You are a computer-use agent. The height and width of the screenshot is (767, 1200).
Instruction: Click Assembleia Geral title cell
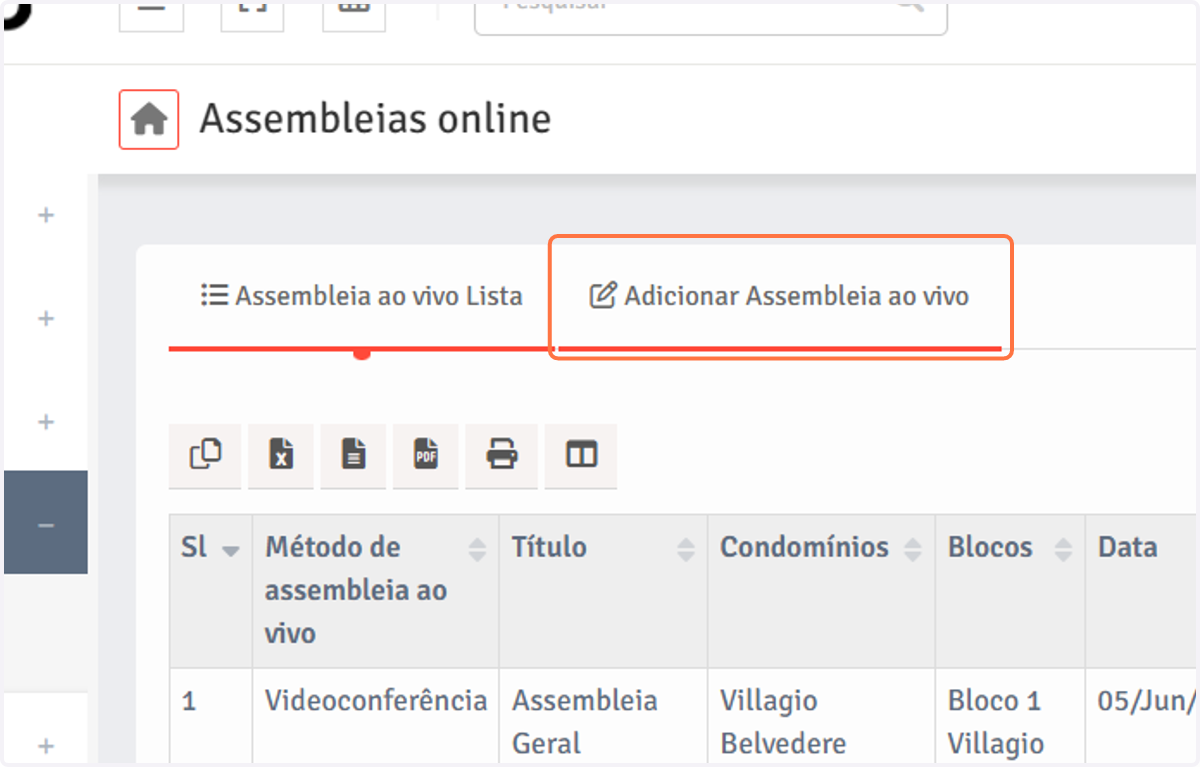click(603, 717)
